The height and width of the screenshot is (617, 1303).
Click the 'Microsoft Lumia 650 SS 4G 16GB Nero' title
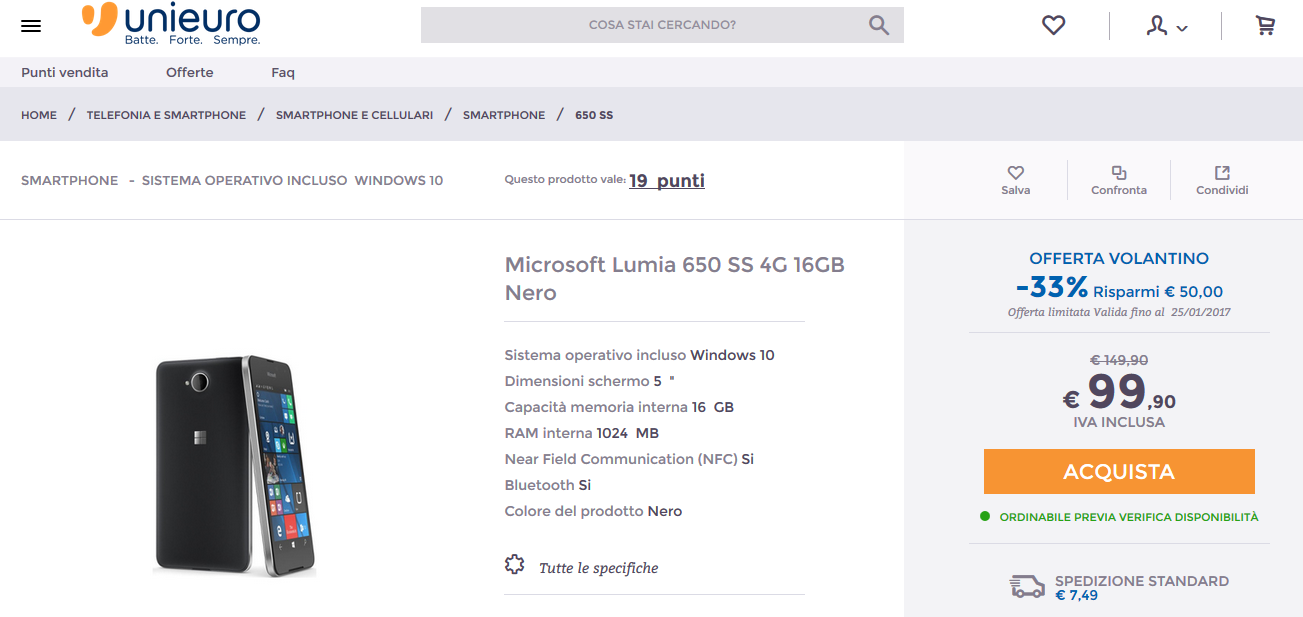tap(675, 279)
